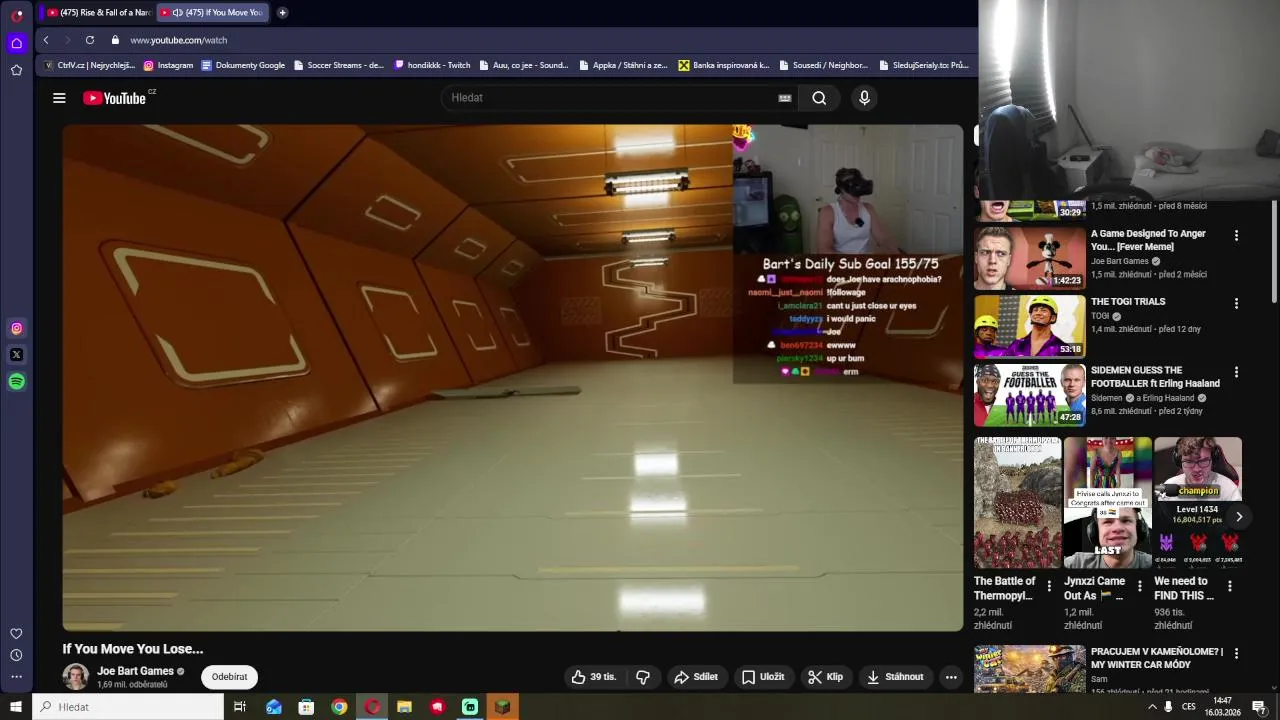Dislike the video with thumbs down
1280x720 pixels.
[x=643, y=677]
